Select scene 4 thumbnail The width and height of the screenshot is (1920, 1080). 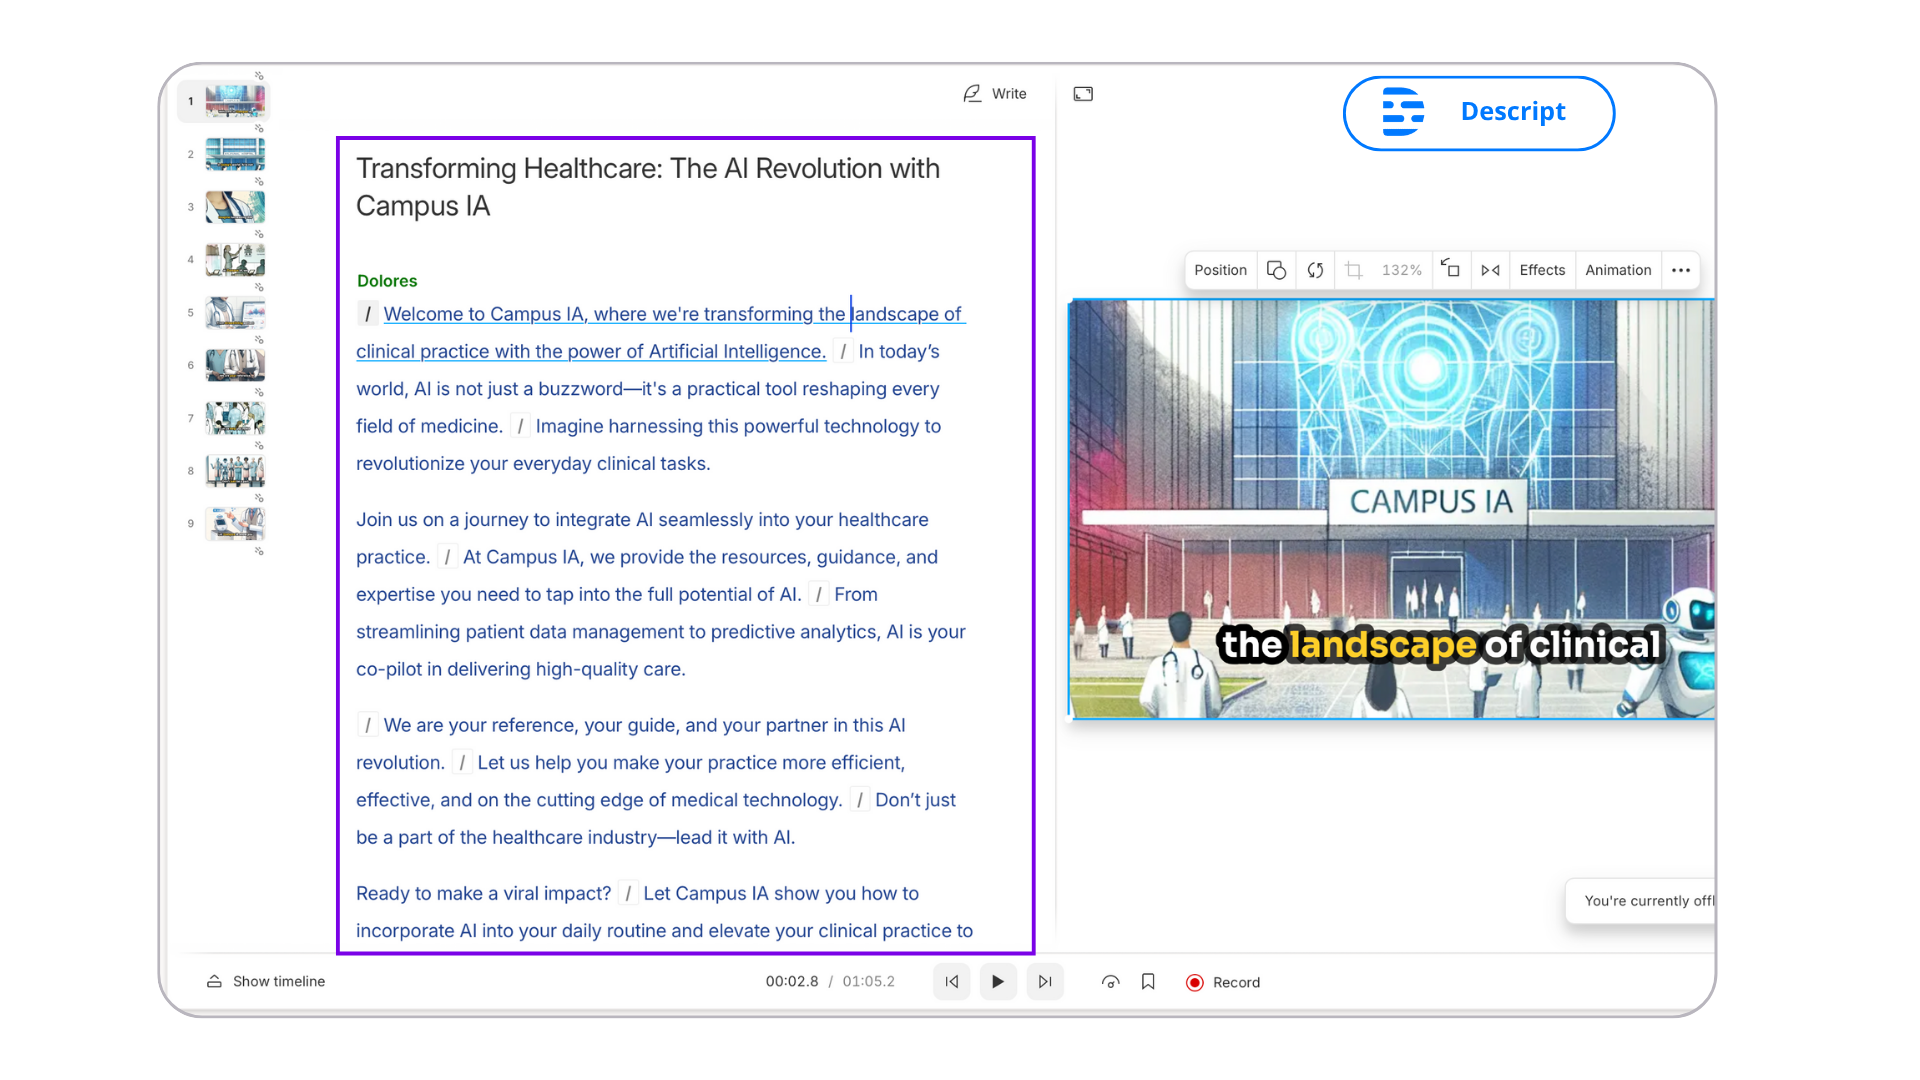(x=235, y=260)
